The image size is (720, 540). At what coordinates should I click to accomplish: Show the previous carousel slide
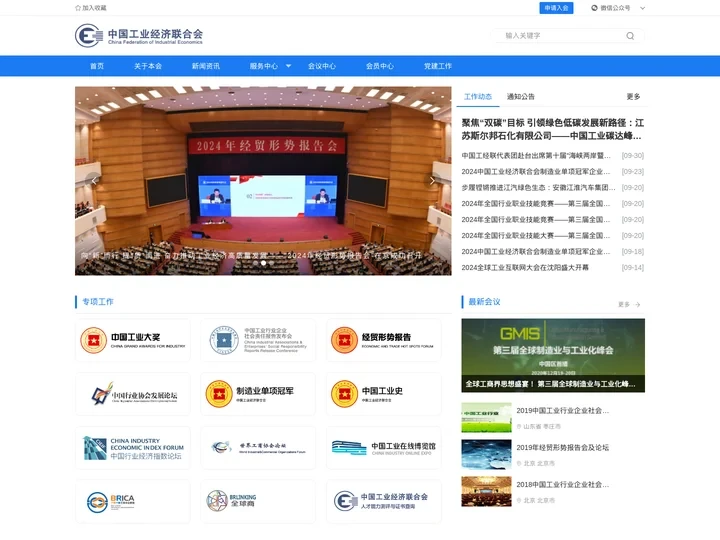[x=94, y=180]
